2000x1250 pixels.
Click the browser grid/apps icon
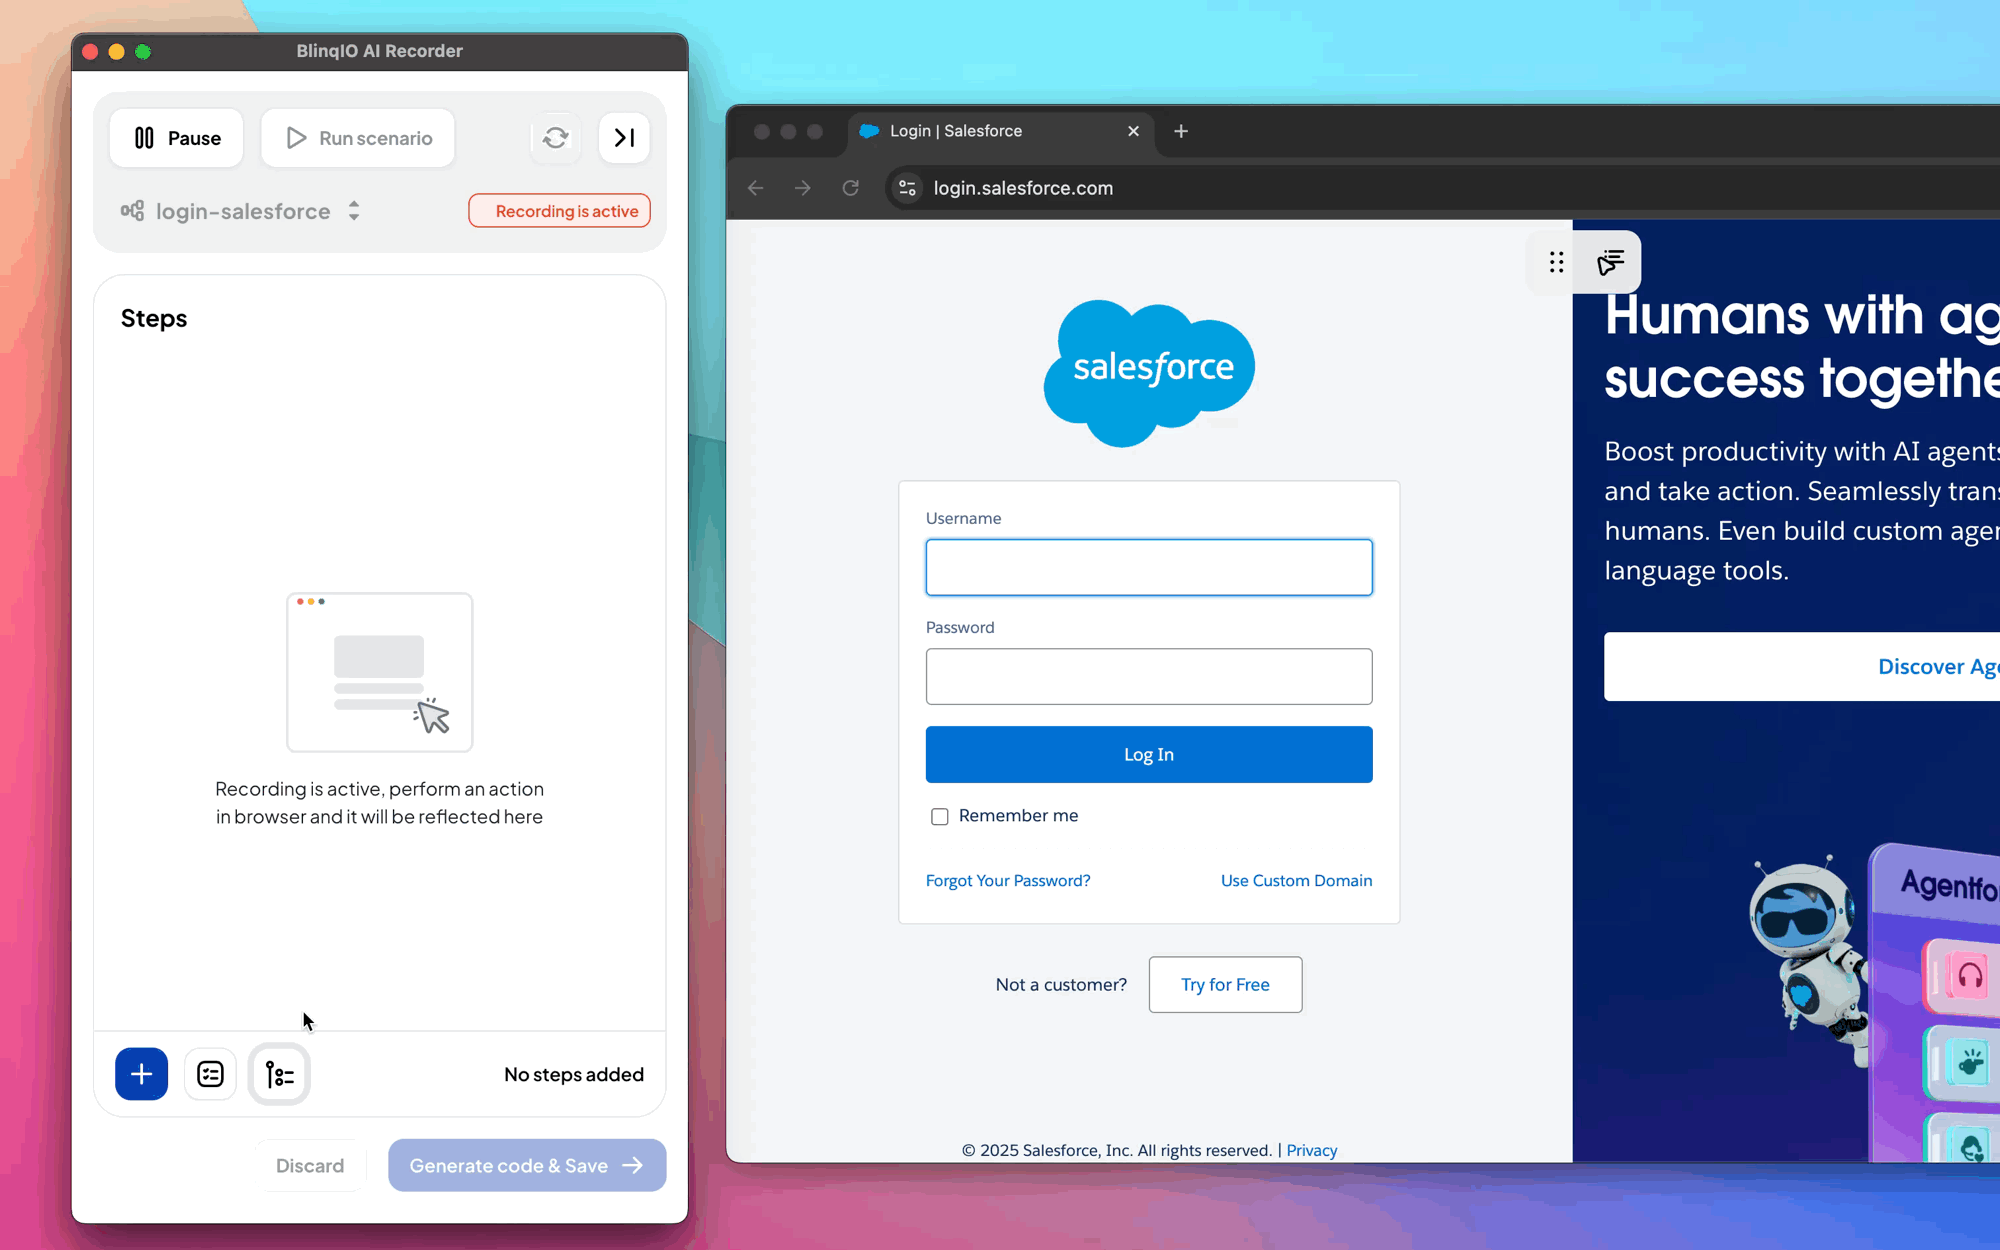[x=1555, y=262]
